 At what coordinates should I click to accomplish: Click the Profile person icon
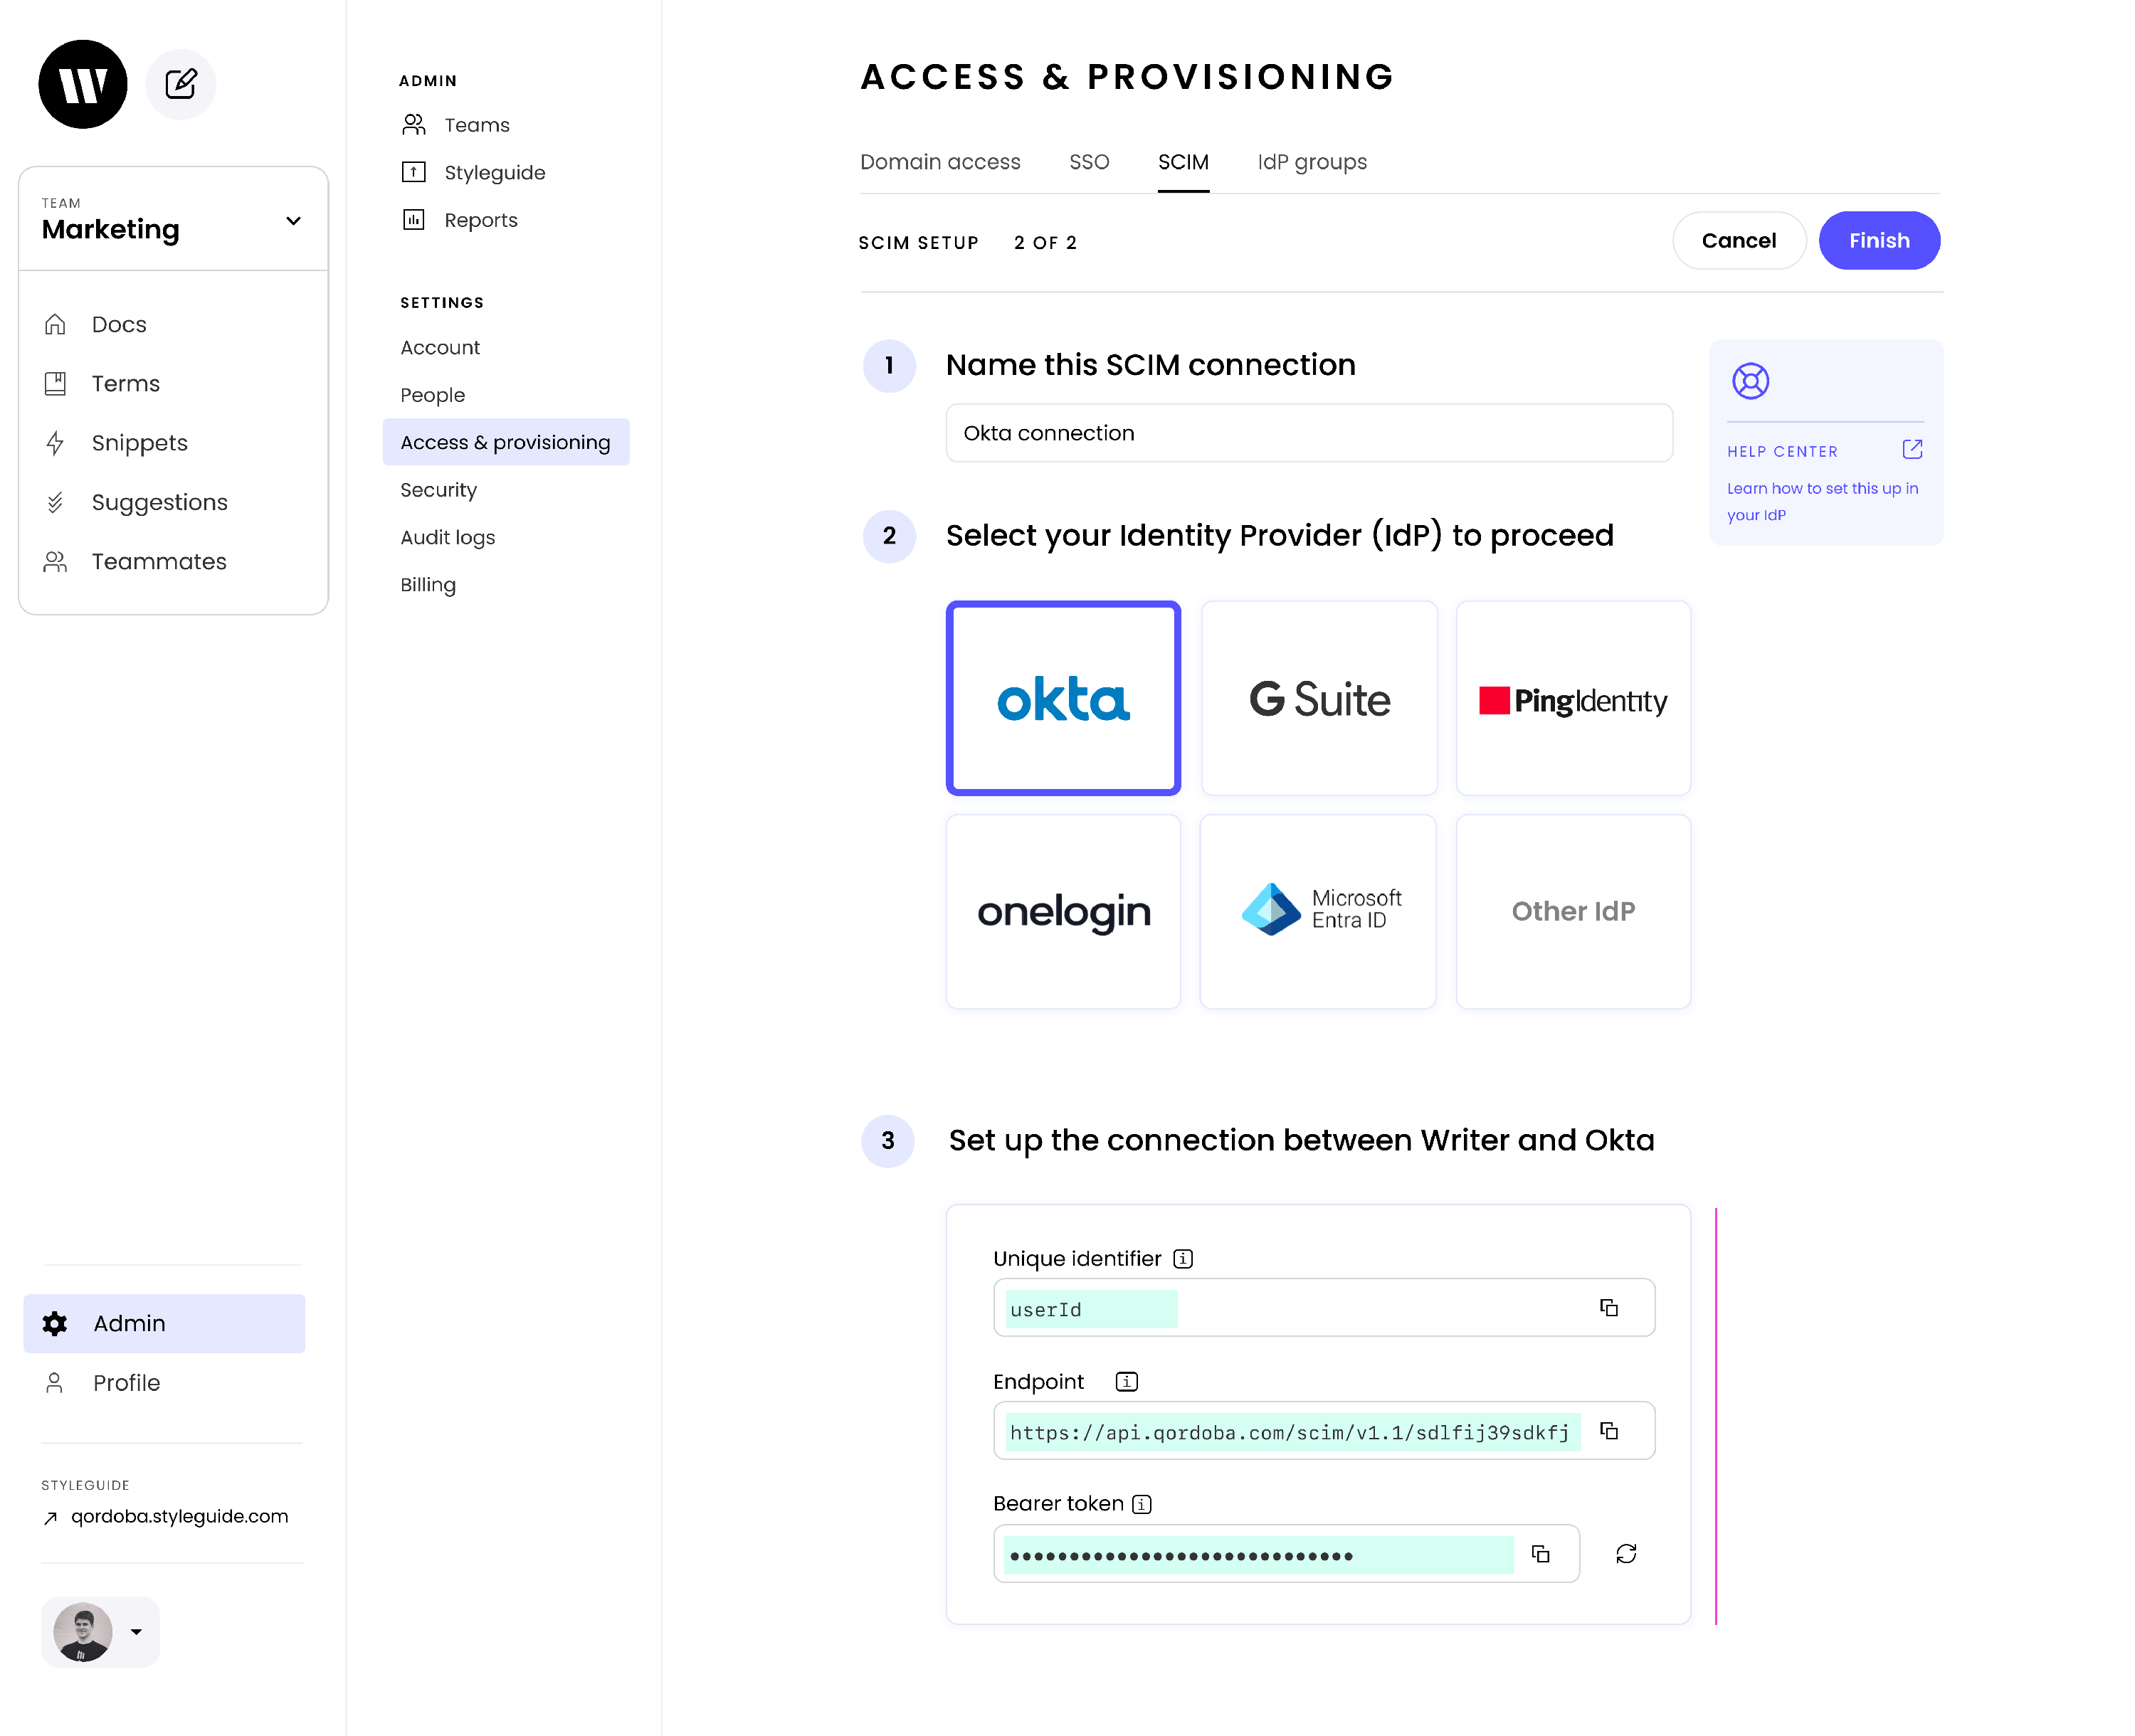coord(55,1382)
